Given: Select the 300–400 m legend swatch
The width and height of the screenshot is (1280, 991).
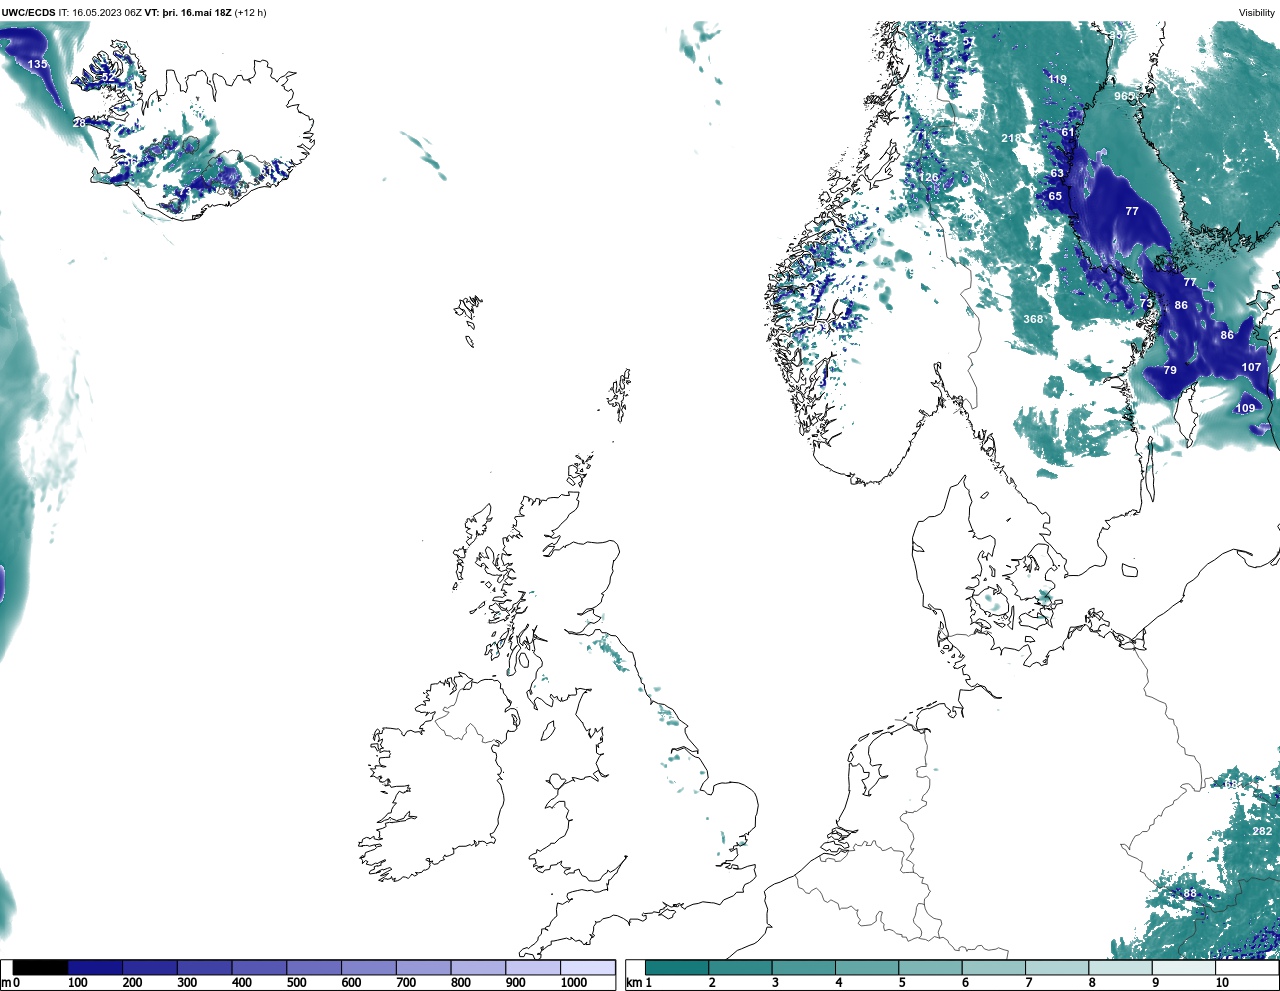Looking at the screenshot, I should tap(205, 967).
